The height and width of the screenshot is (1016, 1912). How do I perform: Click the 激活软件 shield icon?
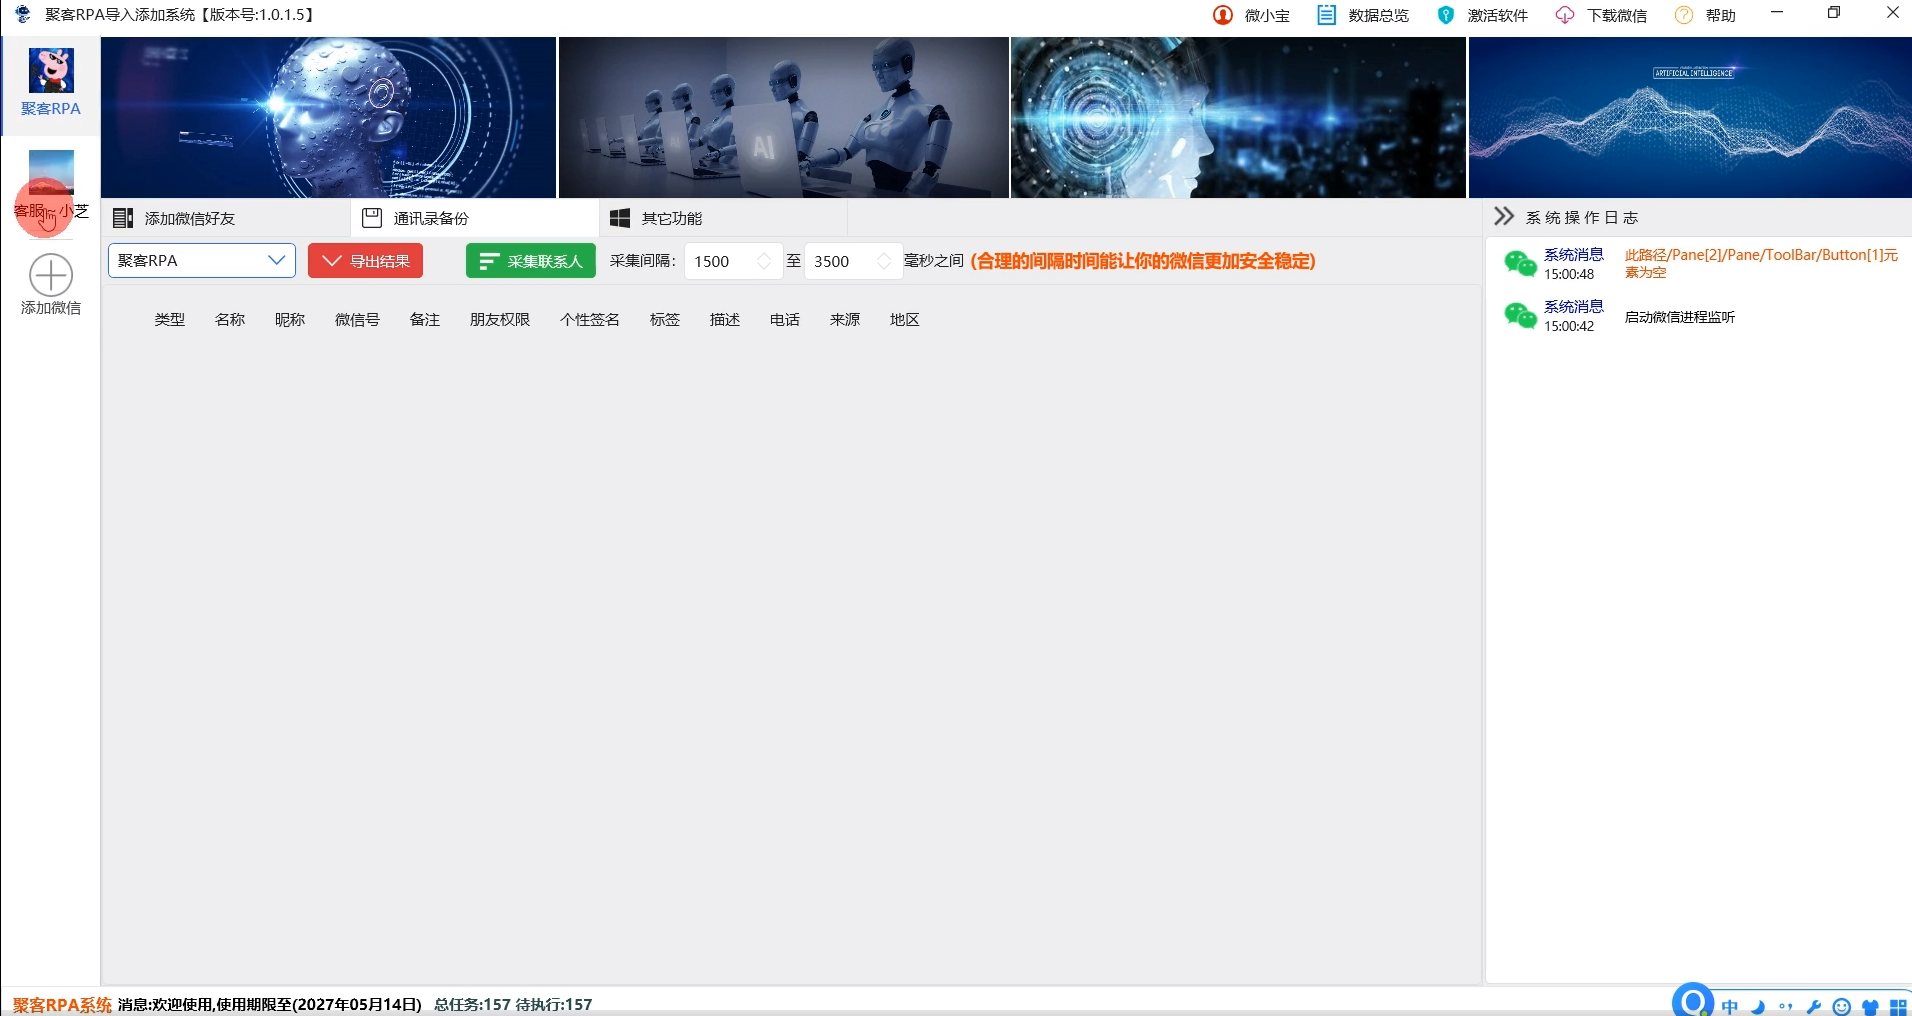(1444, 14)
